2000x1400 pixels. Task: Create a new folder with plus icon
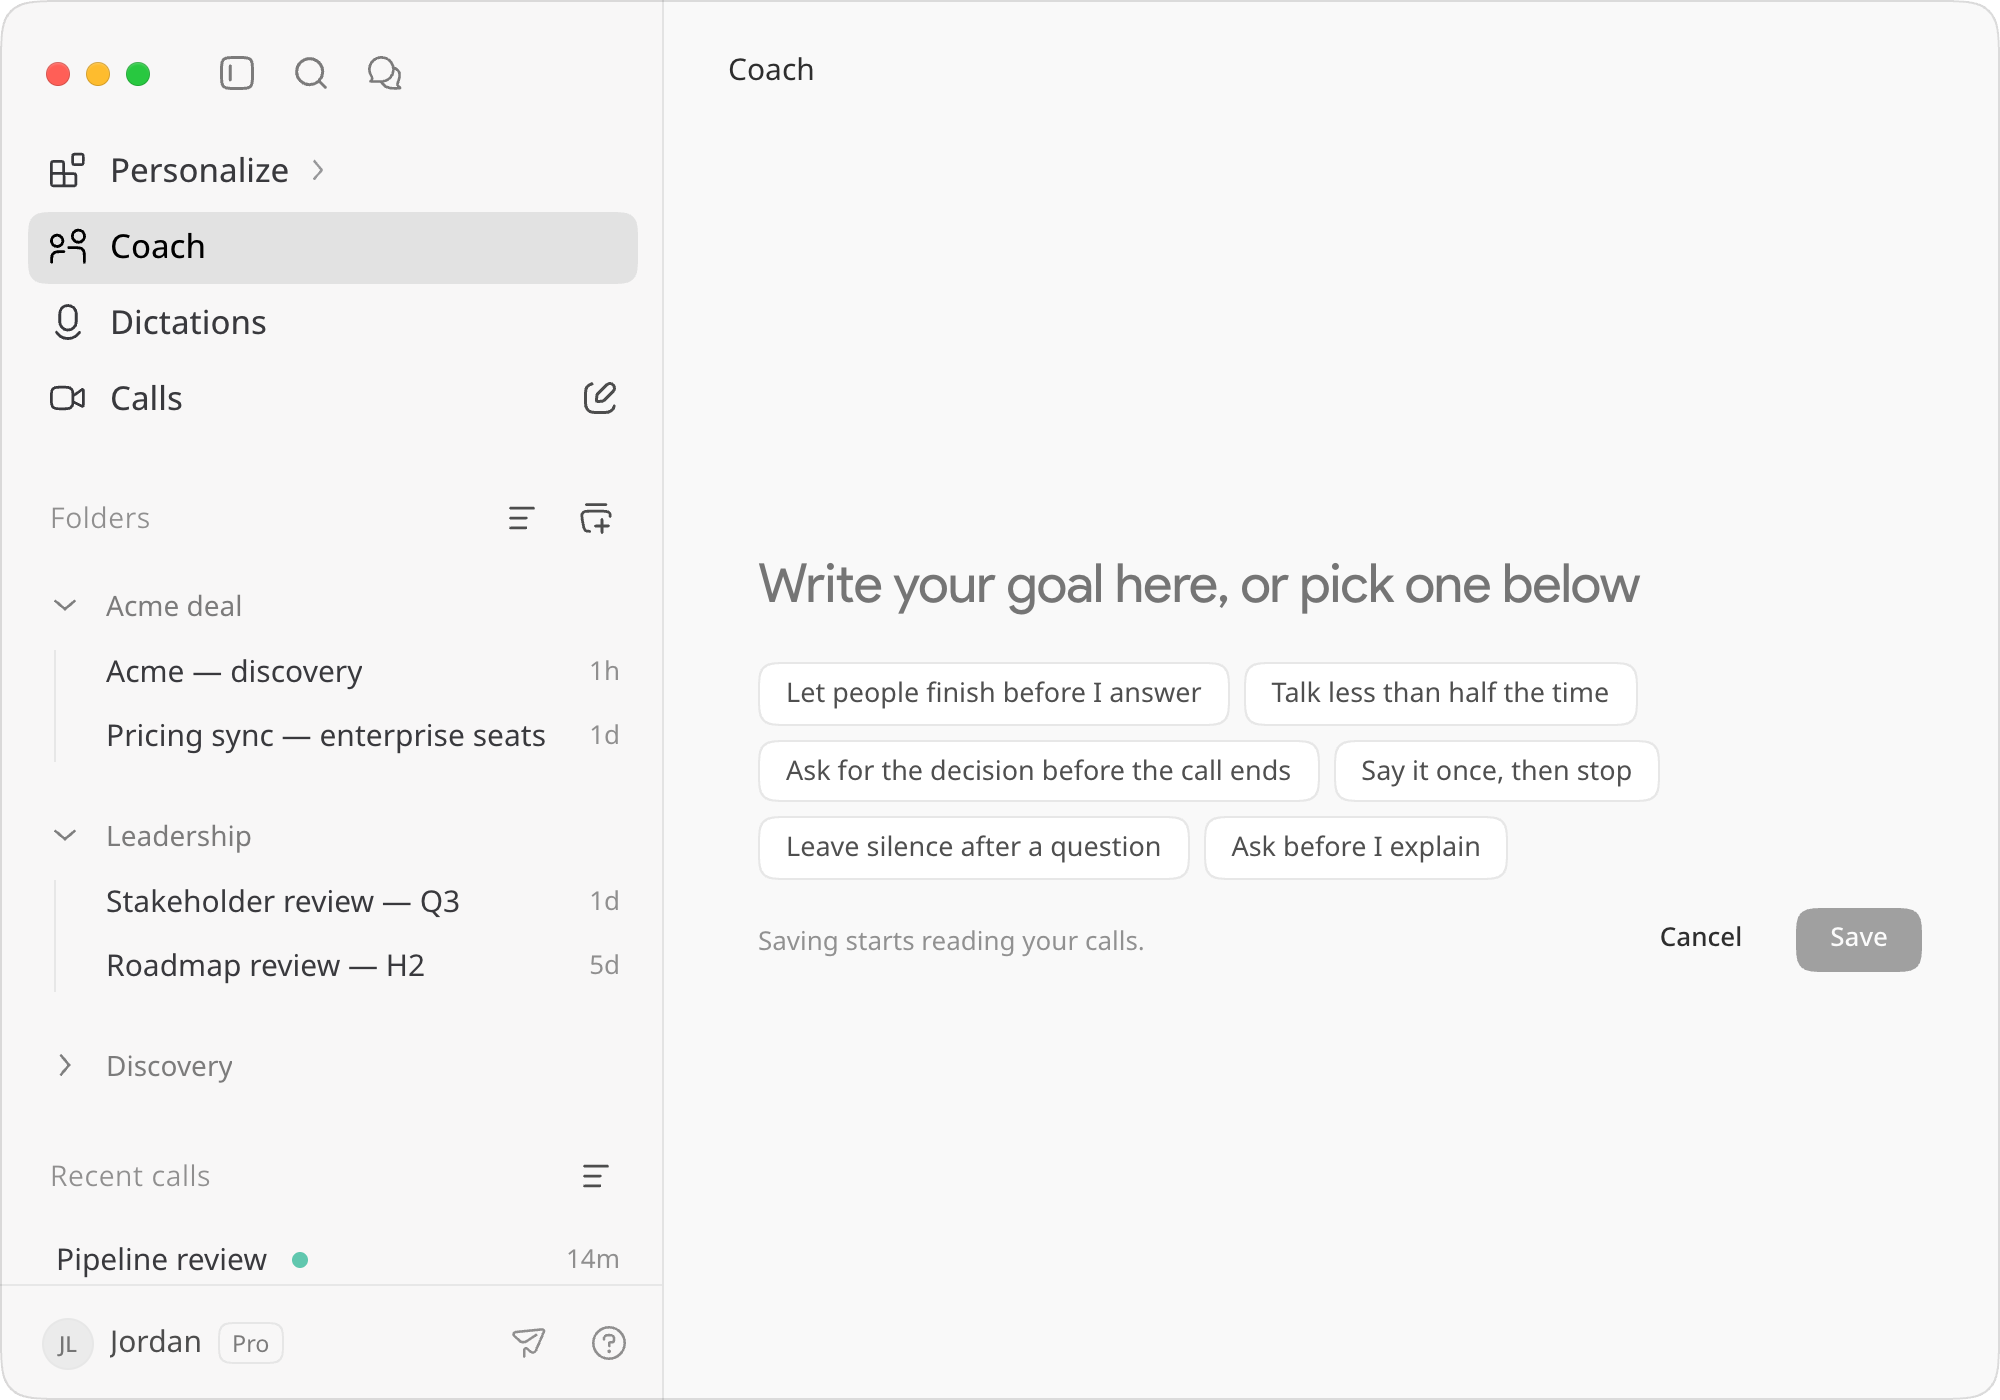[x=596, y=518]
